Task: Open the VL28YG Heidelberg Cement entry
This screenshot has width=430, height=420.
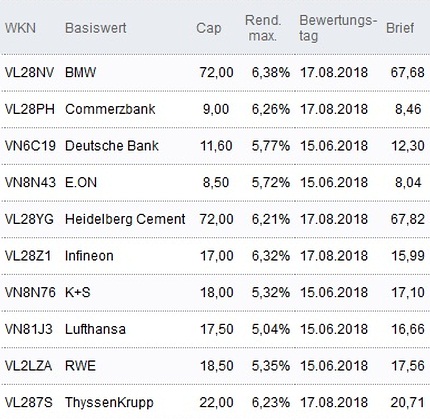Action: [29, 219]
